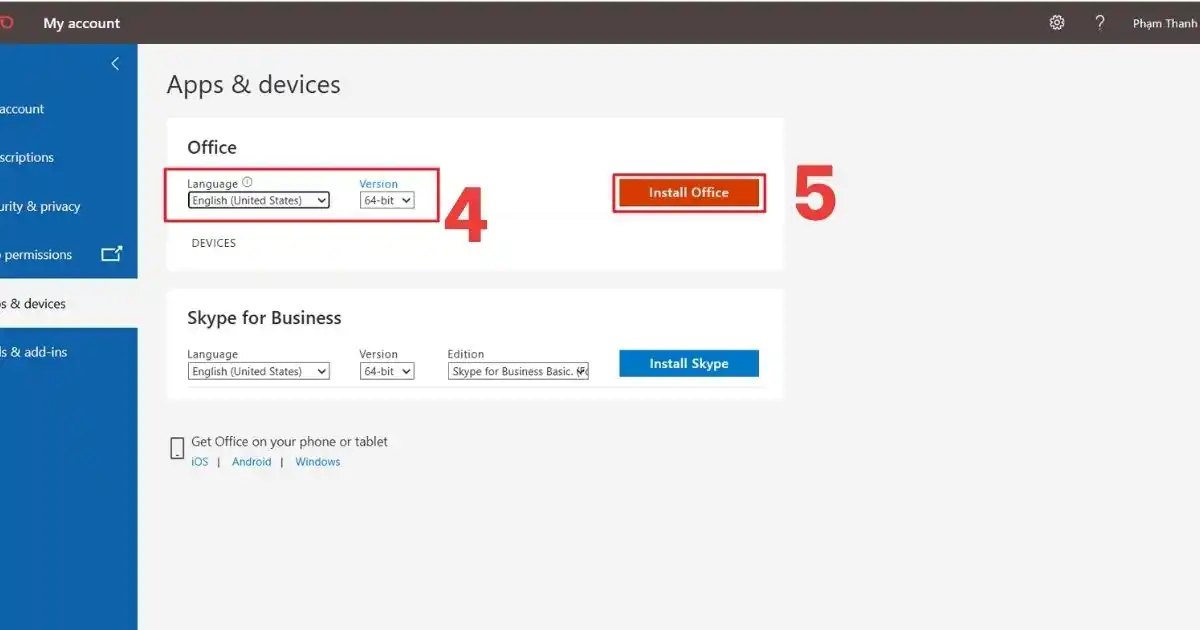Collapse the sidebar with the chevron arrow
This screenshot has height=630, width=1200.
115,64
